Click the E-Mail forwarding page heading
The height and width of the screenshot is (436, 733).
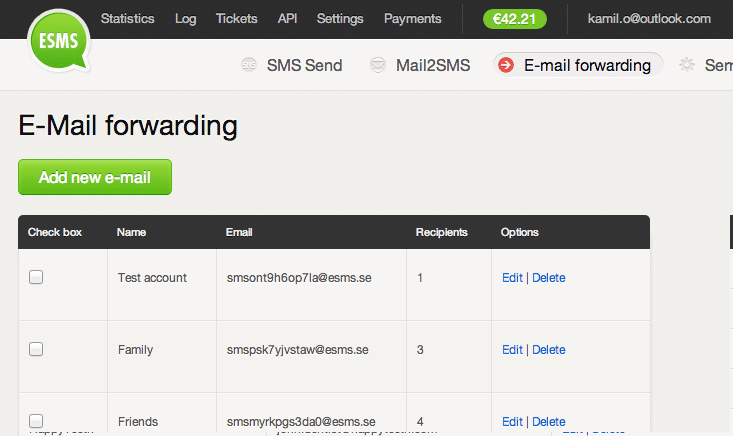click(128, 126)
